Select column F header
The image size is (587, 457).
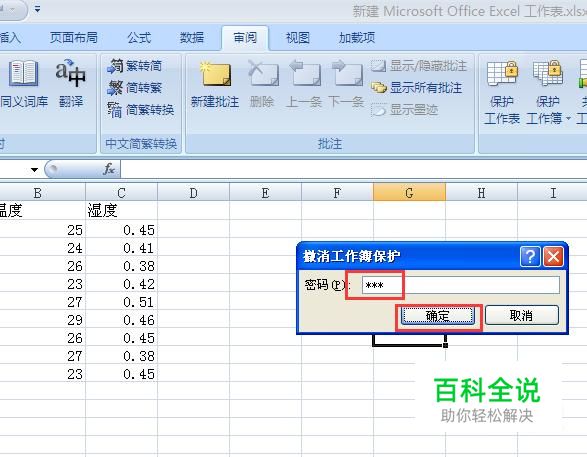click(x=337, y=193)
